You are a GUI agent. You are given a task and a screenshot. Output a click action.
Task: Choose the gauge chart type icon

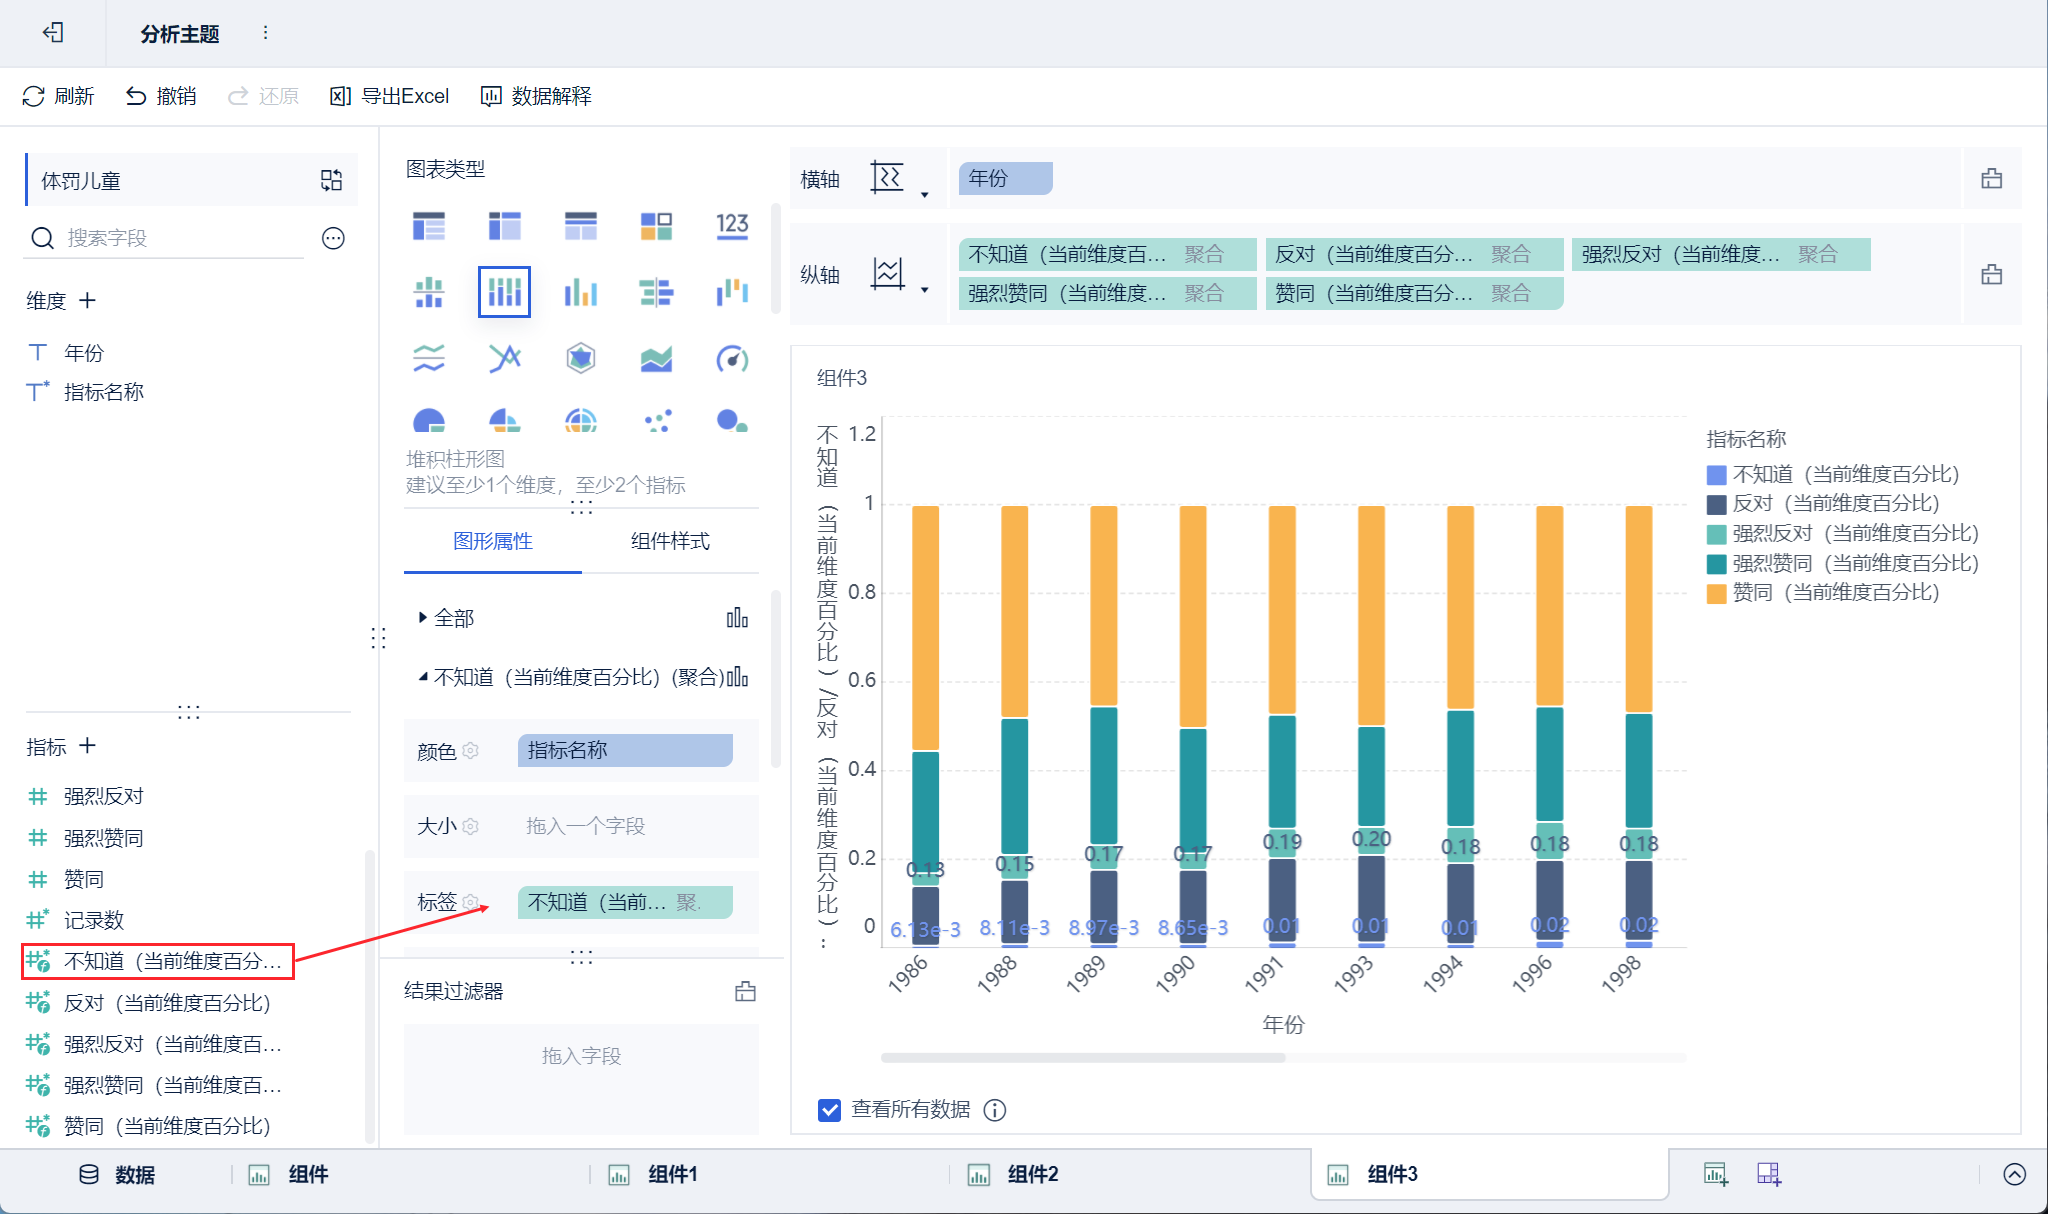click(732, 358)
